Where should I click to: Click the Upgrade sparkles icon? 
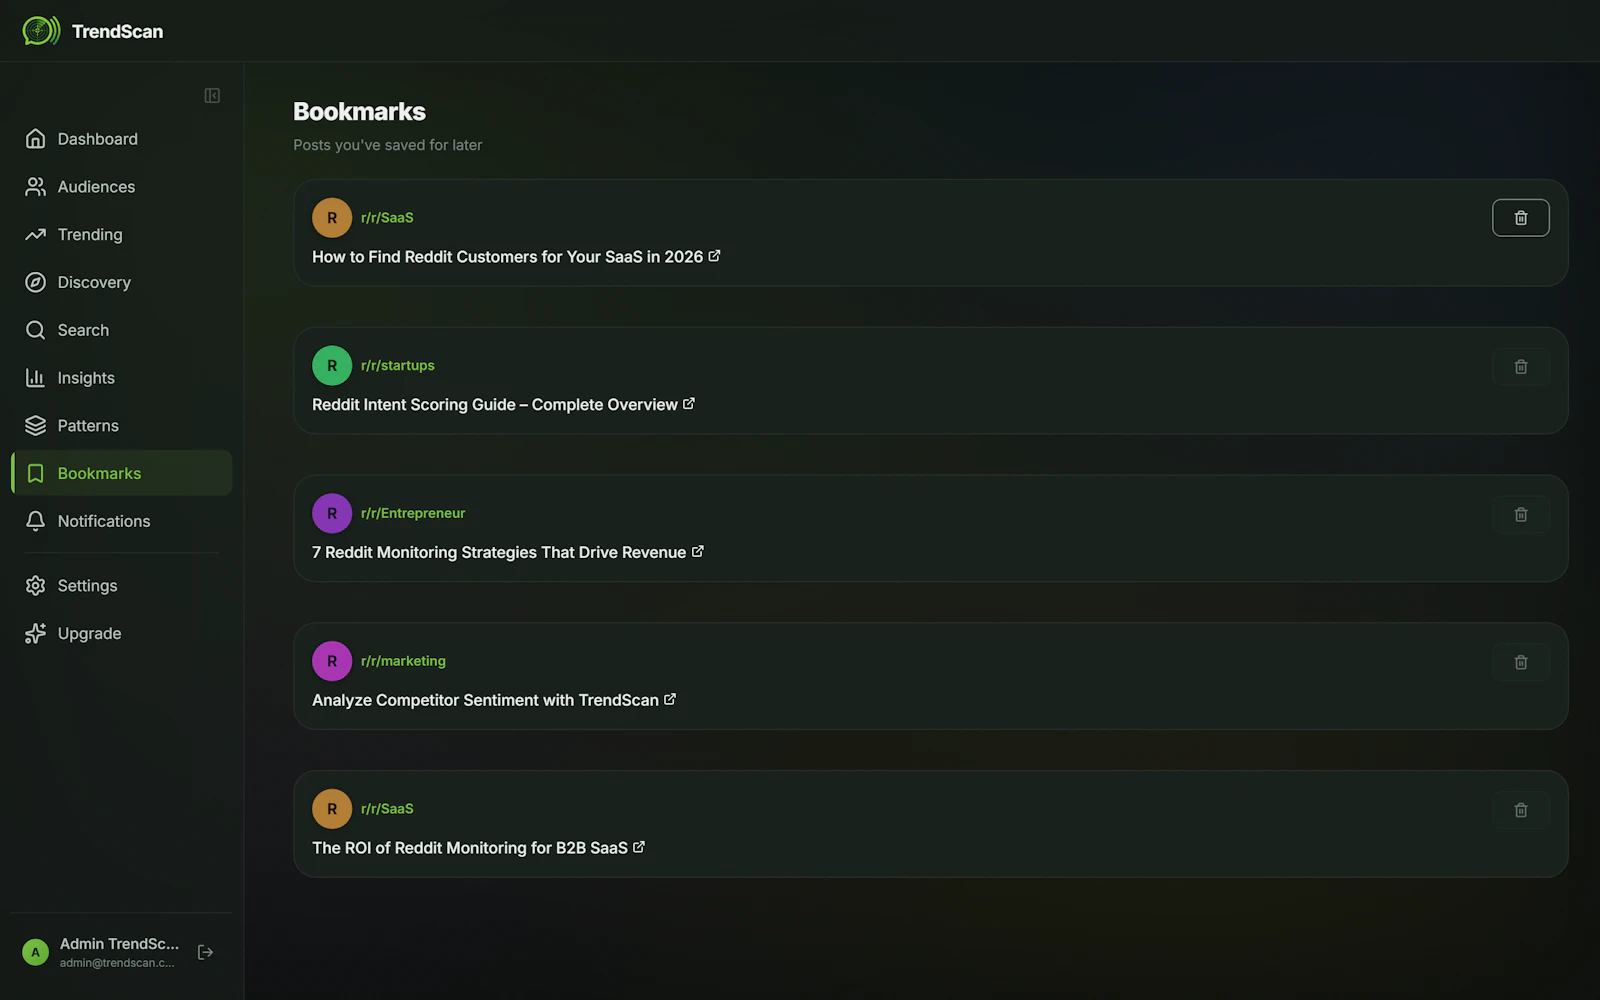[36, 634]
